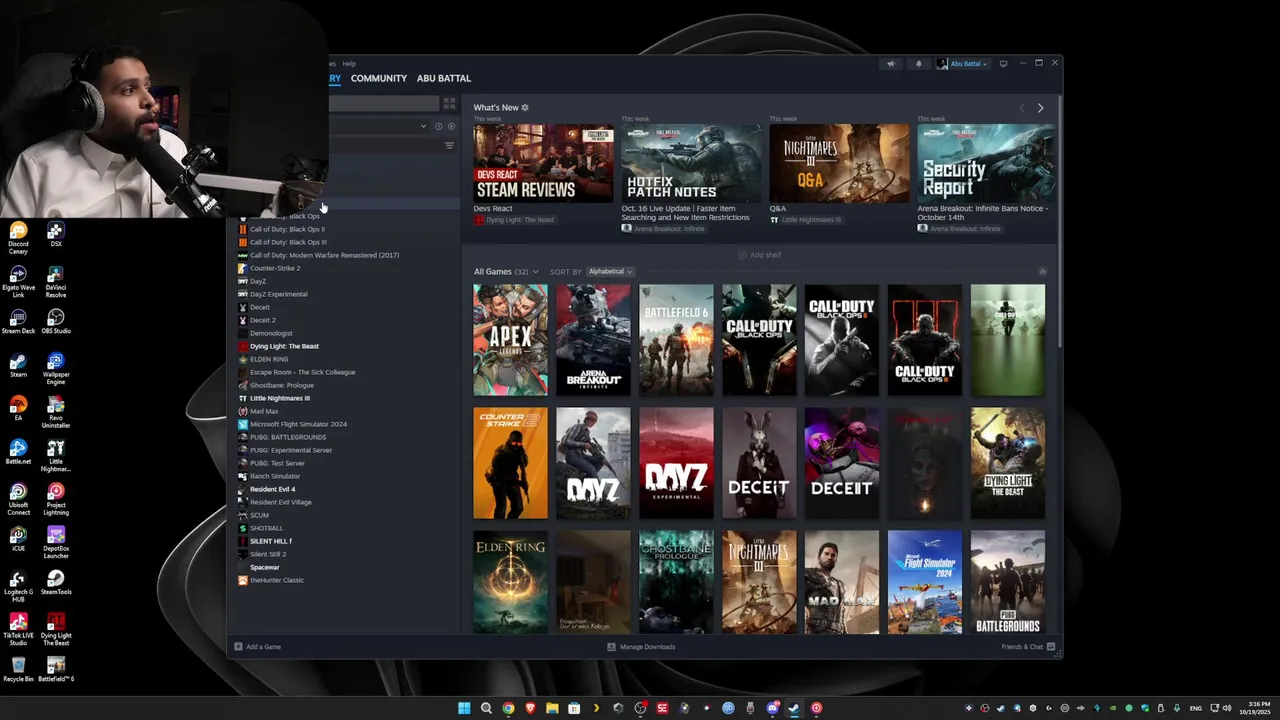
Task: Open the COMMUNITY tab
Action: click(x=379, y=78)
